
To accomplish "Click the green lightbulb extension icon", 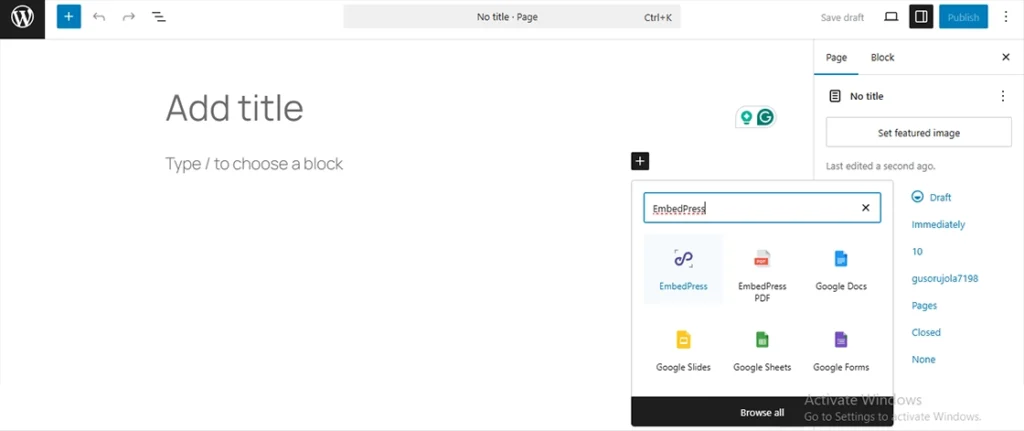I will coord(746,118).
